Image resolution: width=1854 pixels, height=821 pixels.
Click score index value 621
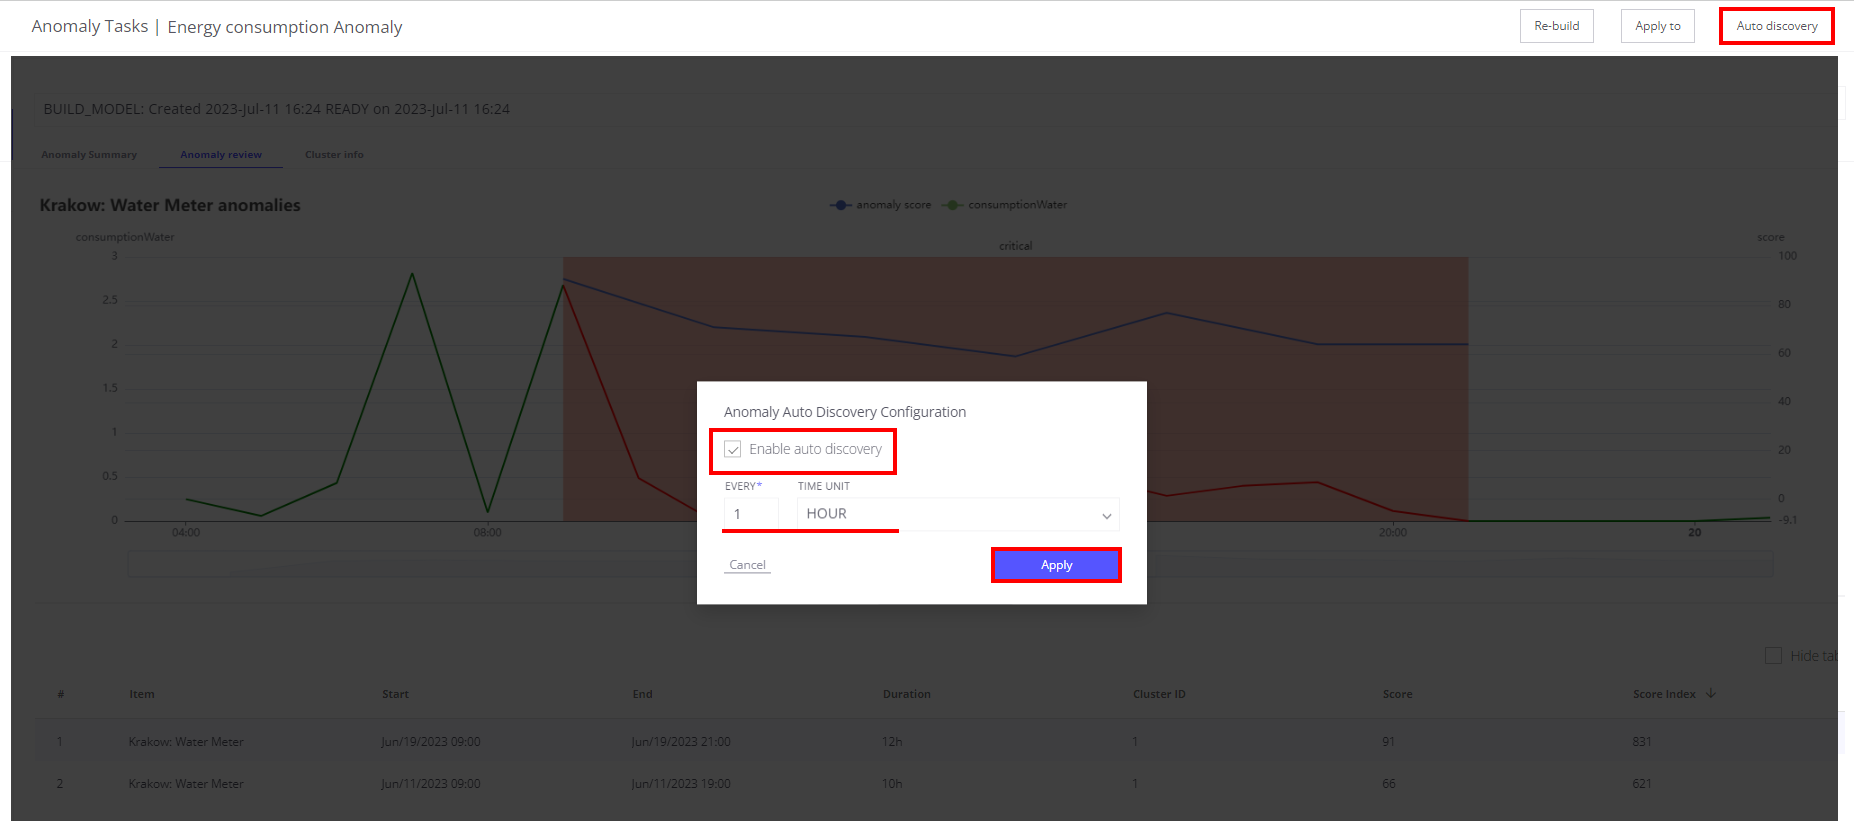(x=1642, y=784)
